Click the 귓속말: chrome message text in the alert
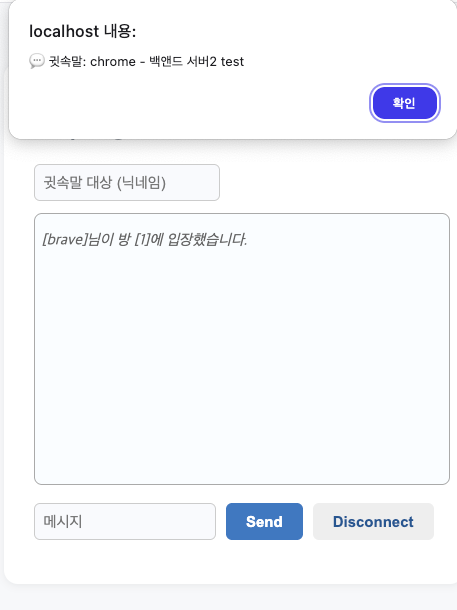Image resolution: width=457 pixels, height=610 pixels. (x=92, y=61)
